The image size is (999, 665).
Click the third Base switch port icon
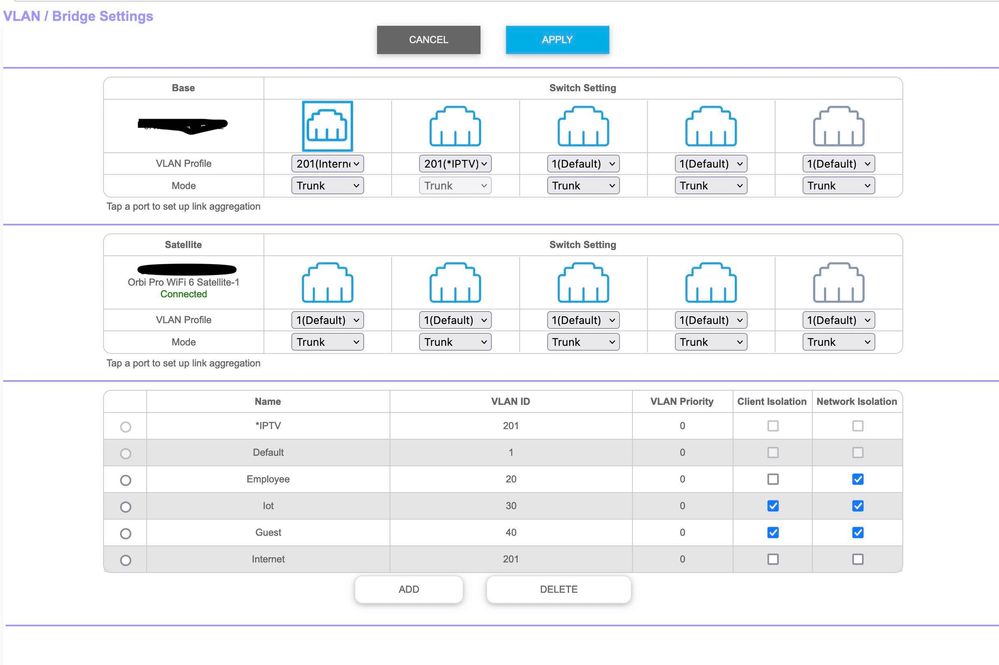[x=583, y=127]
